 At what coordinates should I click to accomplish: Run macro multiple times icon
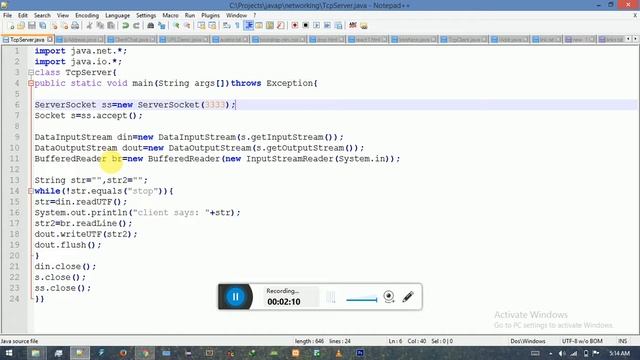(x=327, y=26)
